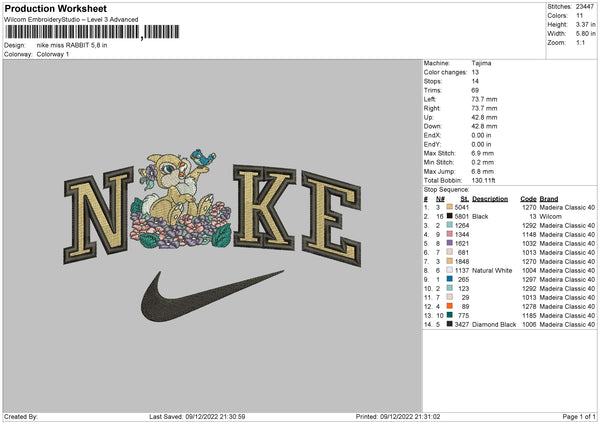Click the Production Worksheet title
Screen dimensions: 600x424
55,8
